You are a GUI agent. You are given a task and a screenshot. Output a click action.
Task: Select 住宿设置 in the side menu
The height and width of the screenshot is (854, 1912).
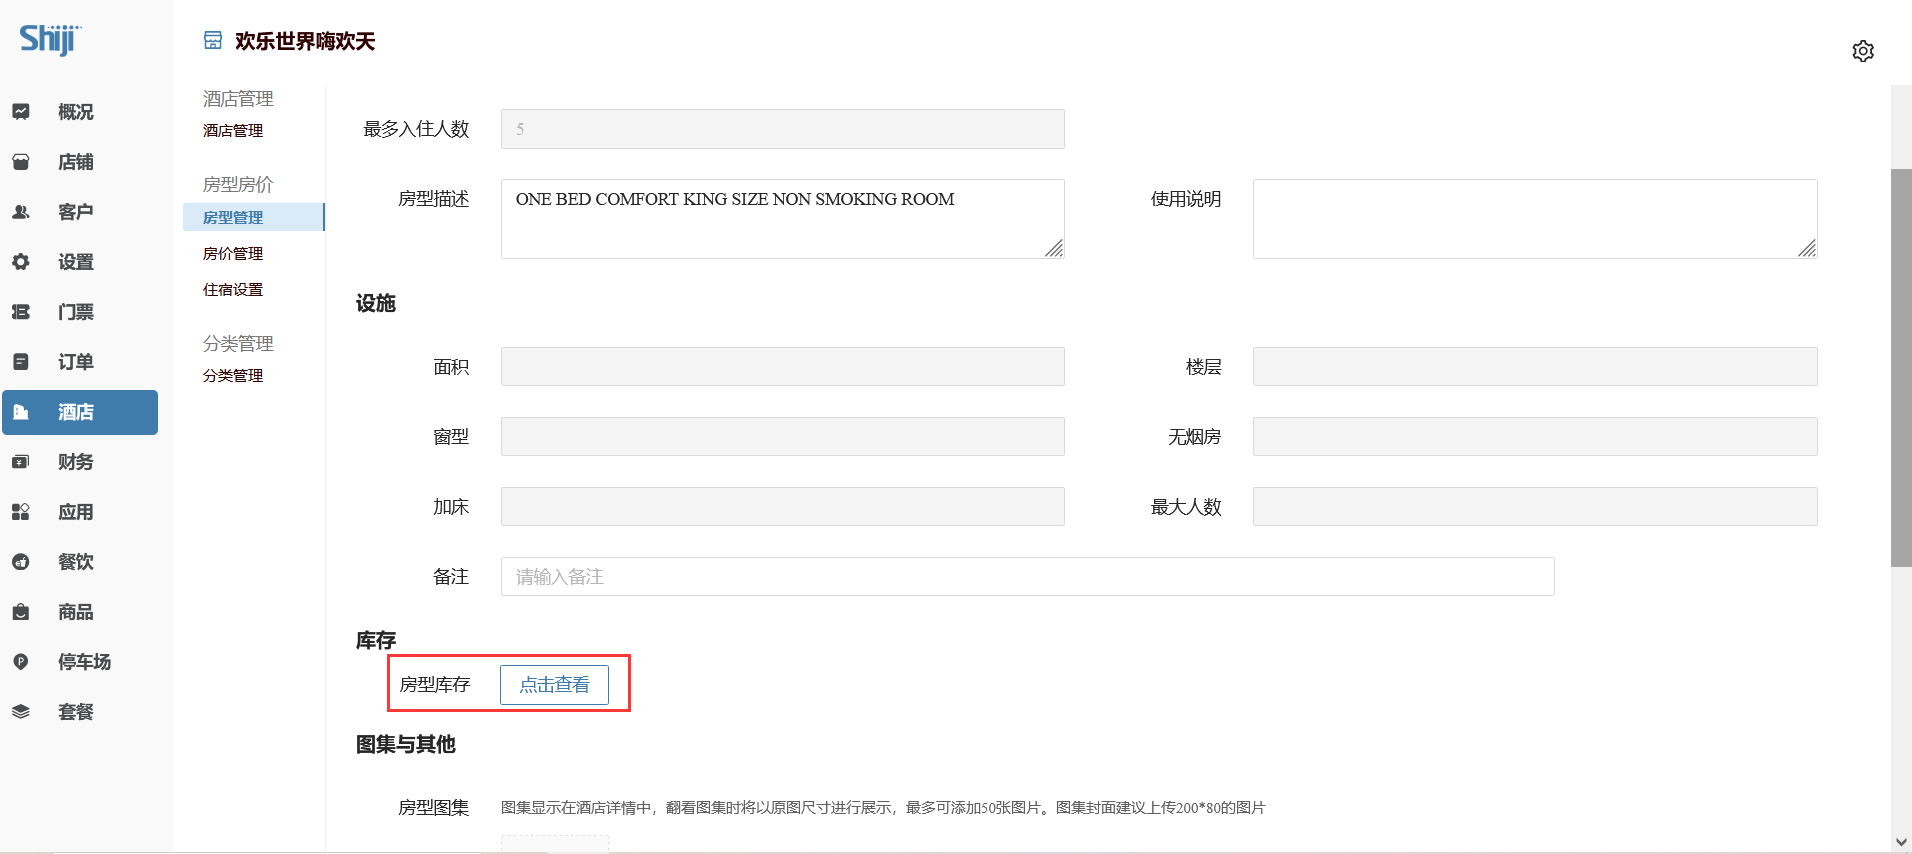click(233, 290)
